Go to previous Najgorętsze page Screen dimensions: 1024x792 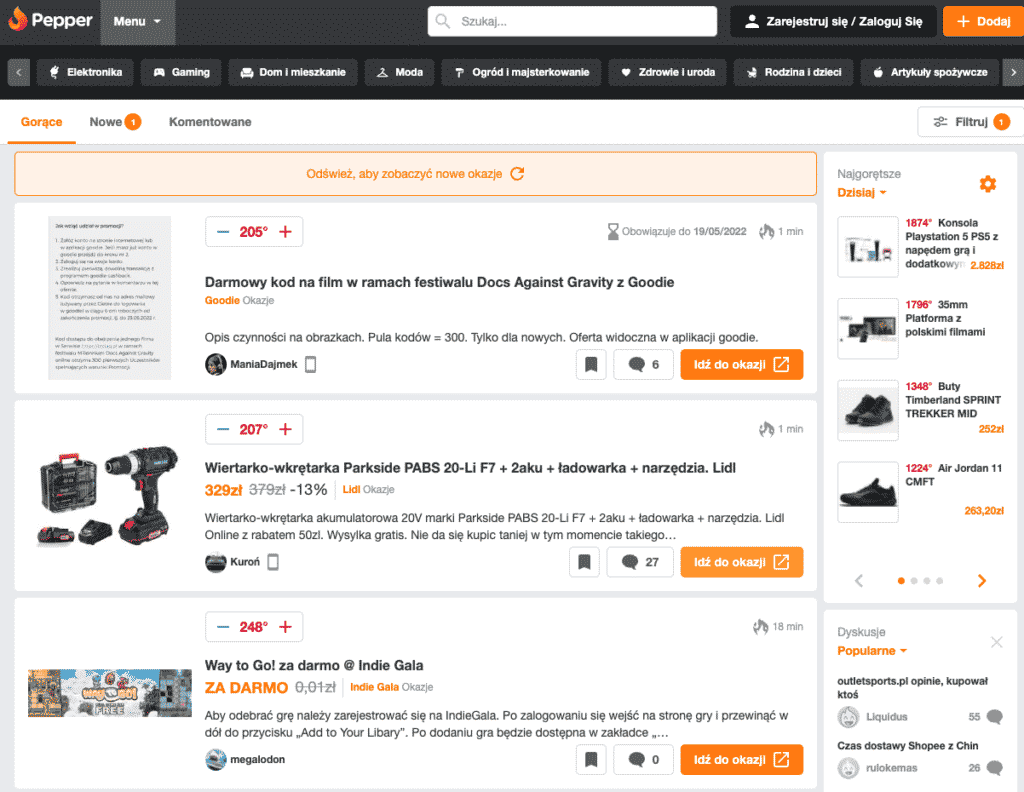pyautogui.click(x=859, y=580)
